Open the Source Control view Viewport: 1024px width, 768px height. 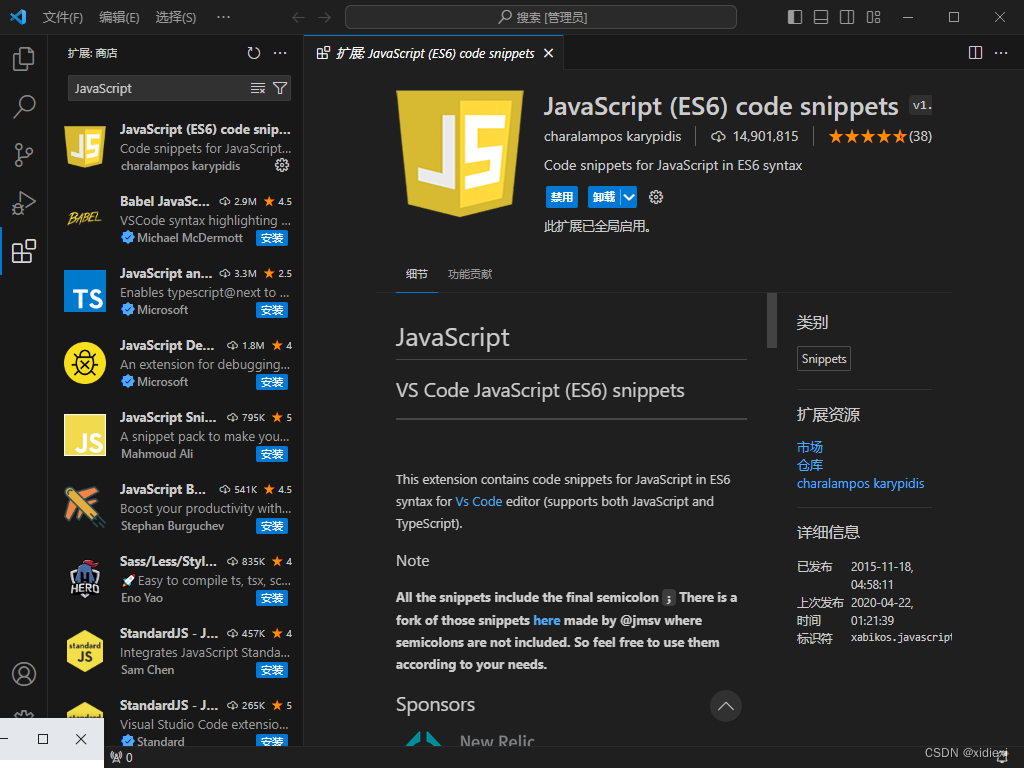click(x=24, y=155)
